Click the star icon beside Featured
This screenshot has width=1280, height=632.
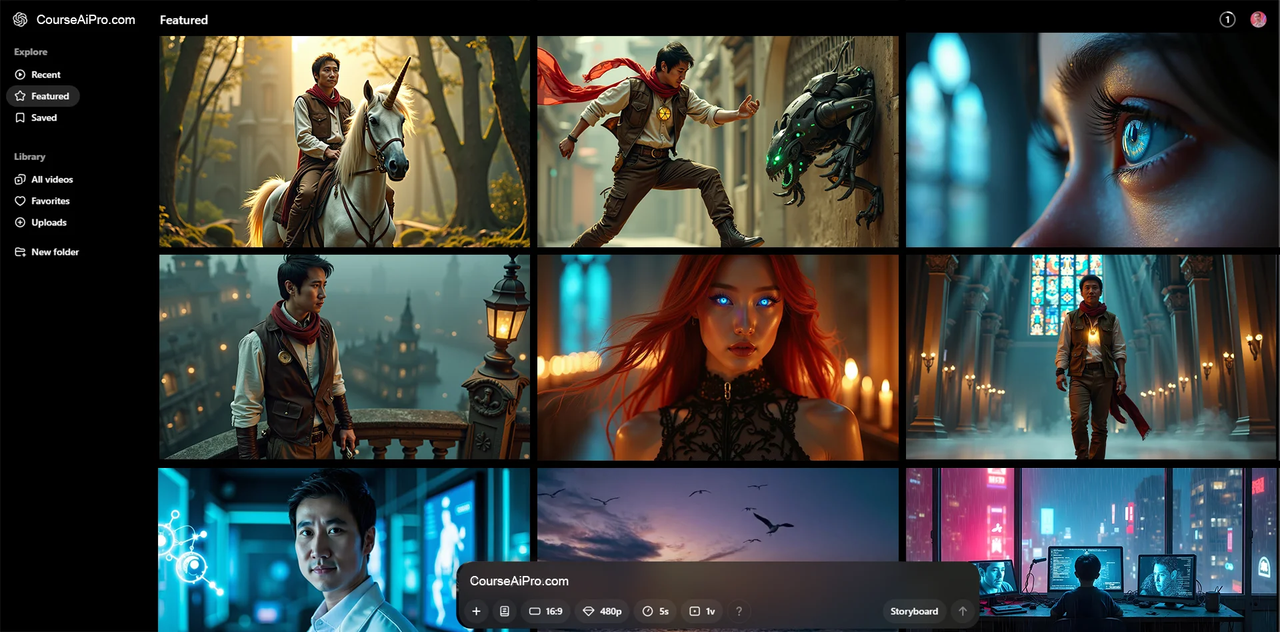pos(20,96)
